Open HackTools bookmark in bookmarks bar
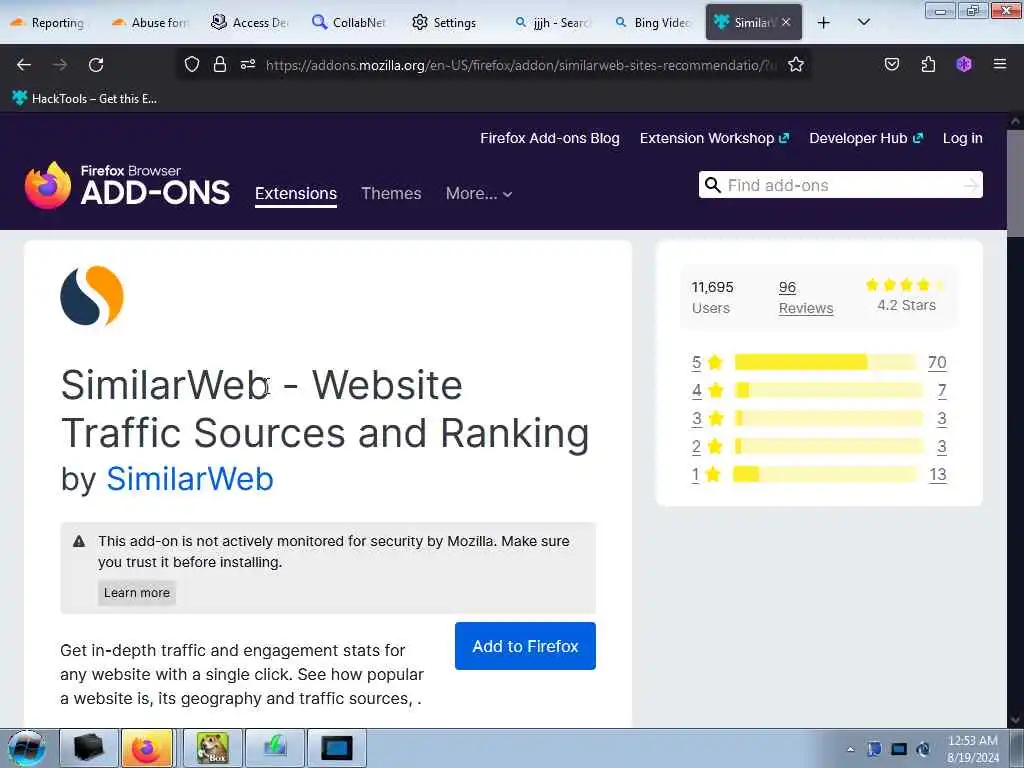This screenshot has height=768, width=1024. (x=85, y=99)
